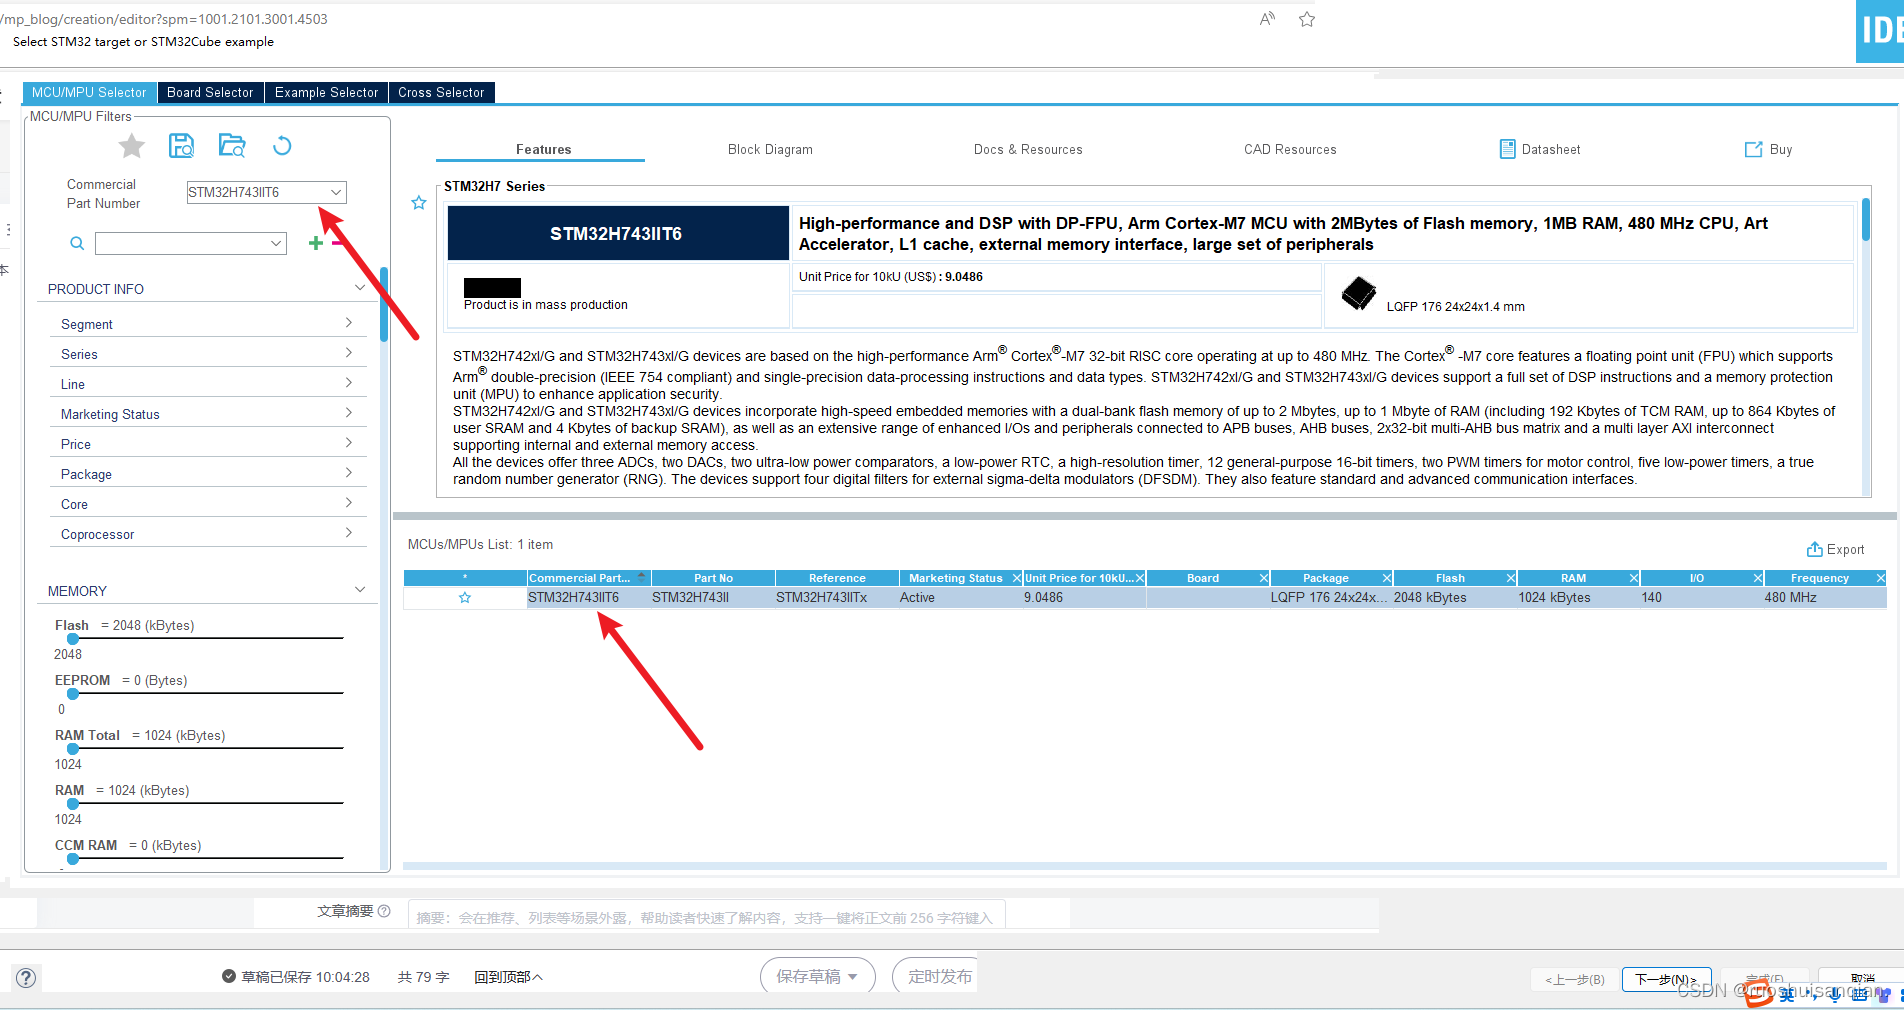1904x1010 pixels.
Task: Remove the Marketing Status column with its X
Action: point(1016,578)
